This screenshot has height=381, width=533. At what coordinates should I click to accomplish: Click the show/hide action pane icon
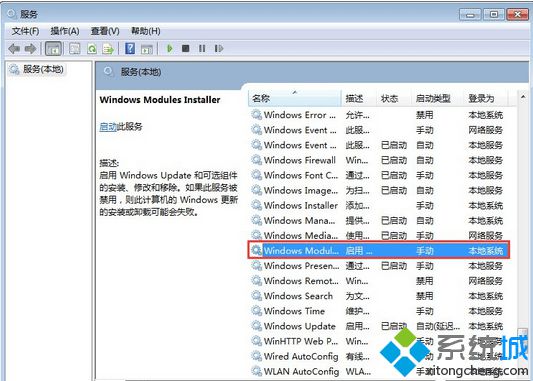tap(147, 49)
